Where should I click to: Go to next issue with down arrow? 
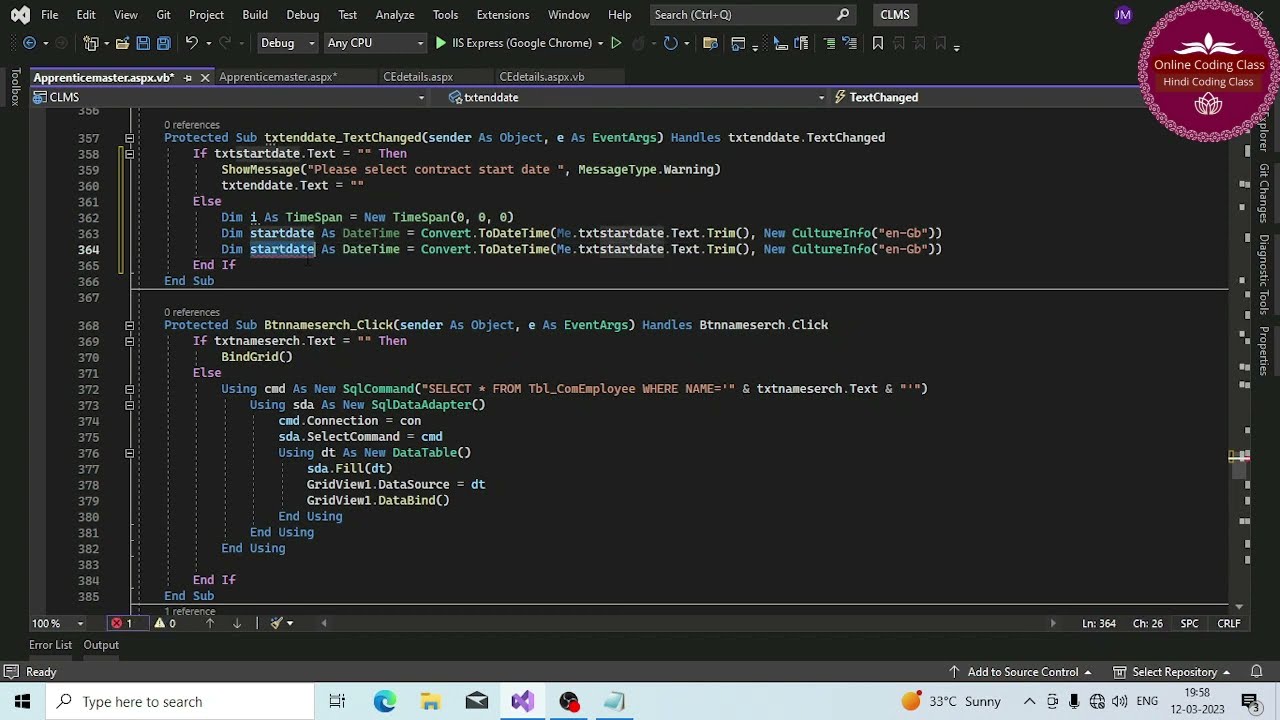pos(237,623)
